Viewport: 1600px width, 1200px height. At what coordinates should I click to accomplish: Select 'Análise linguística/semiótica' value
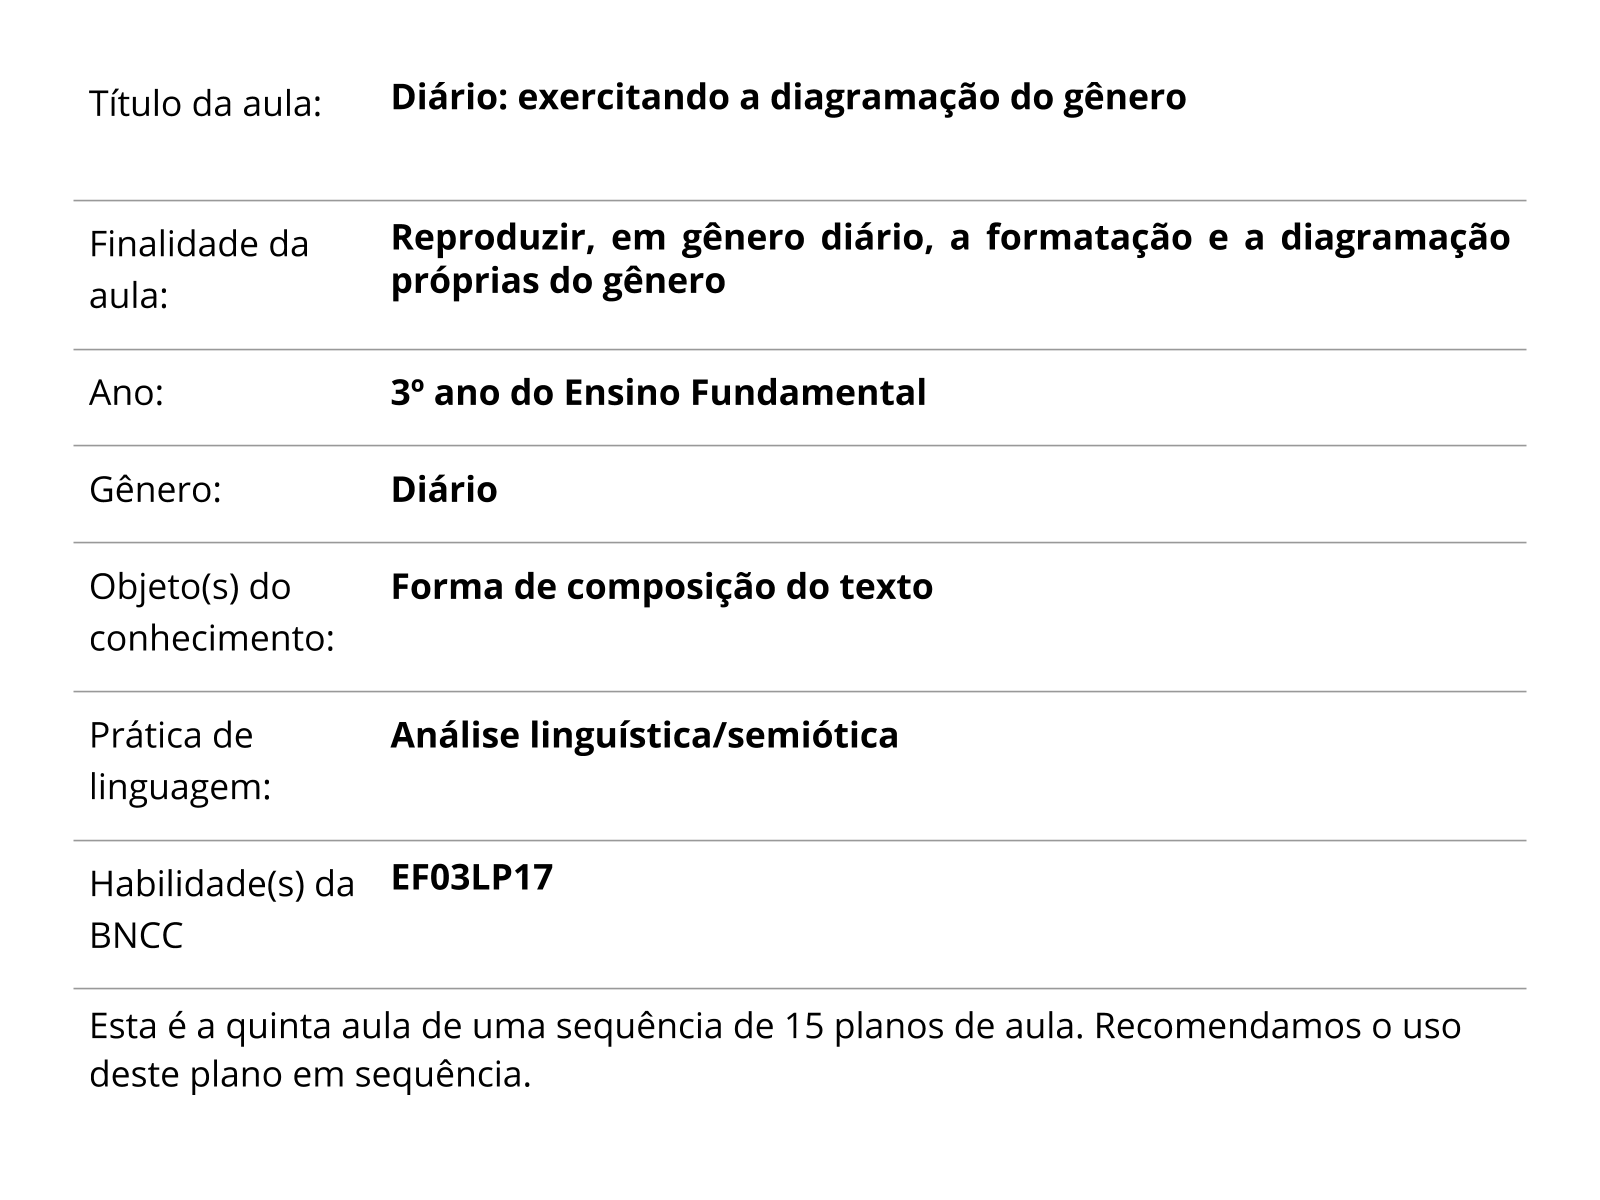tap(644, 736)
